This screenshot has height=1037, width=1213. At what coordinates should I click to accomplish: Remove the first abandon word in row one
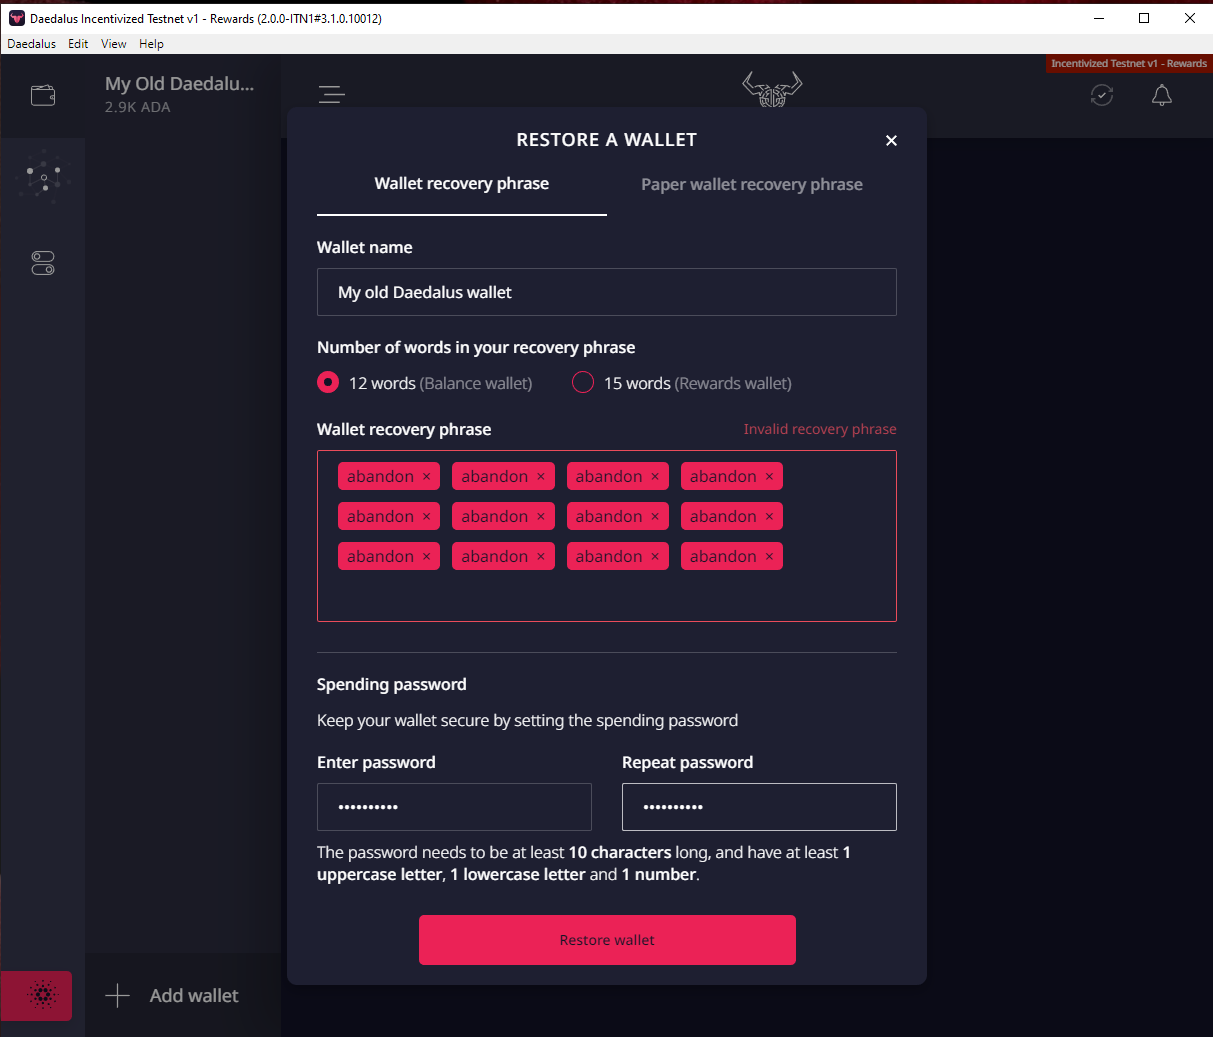426,477
